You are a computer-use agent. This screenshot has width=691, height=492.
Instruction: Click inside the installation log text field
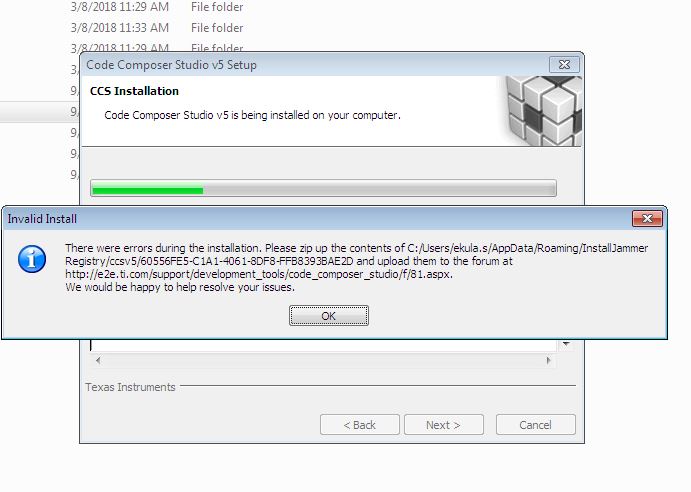[324, 345]
